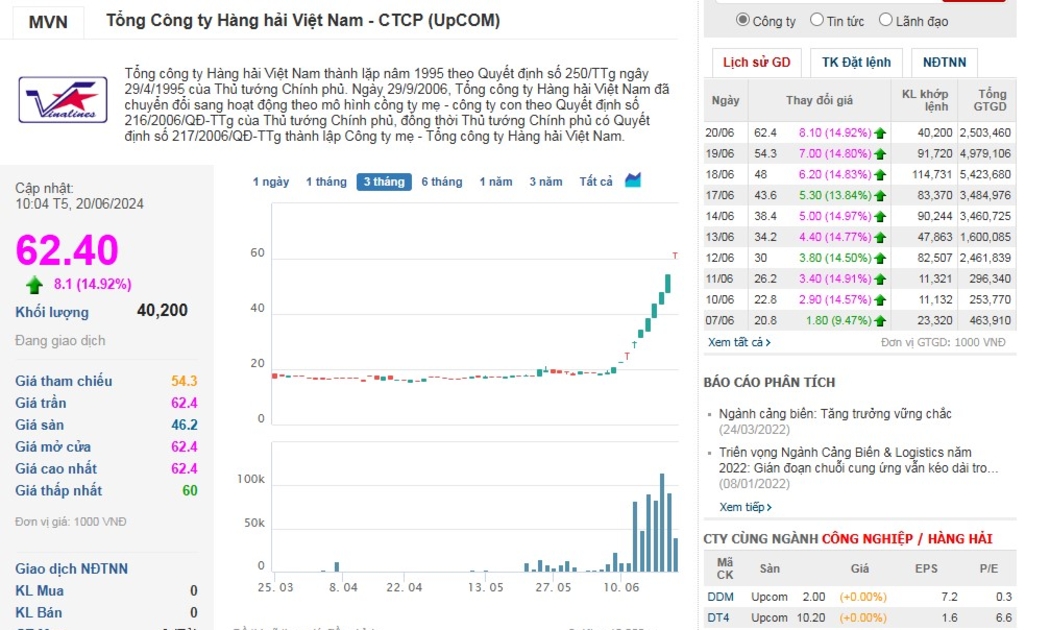Click green arrow in the 20/06 history row
Screen dimensions: 1050x630
880,133
